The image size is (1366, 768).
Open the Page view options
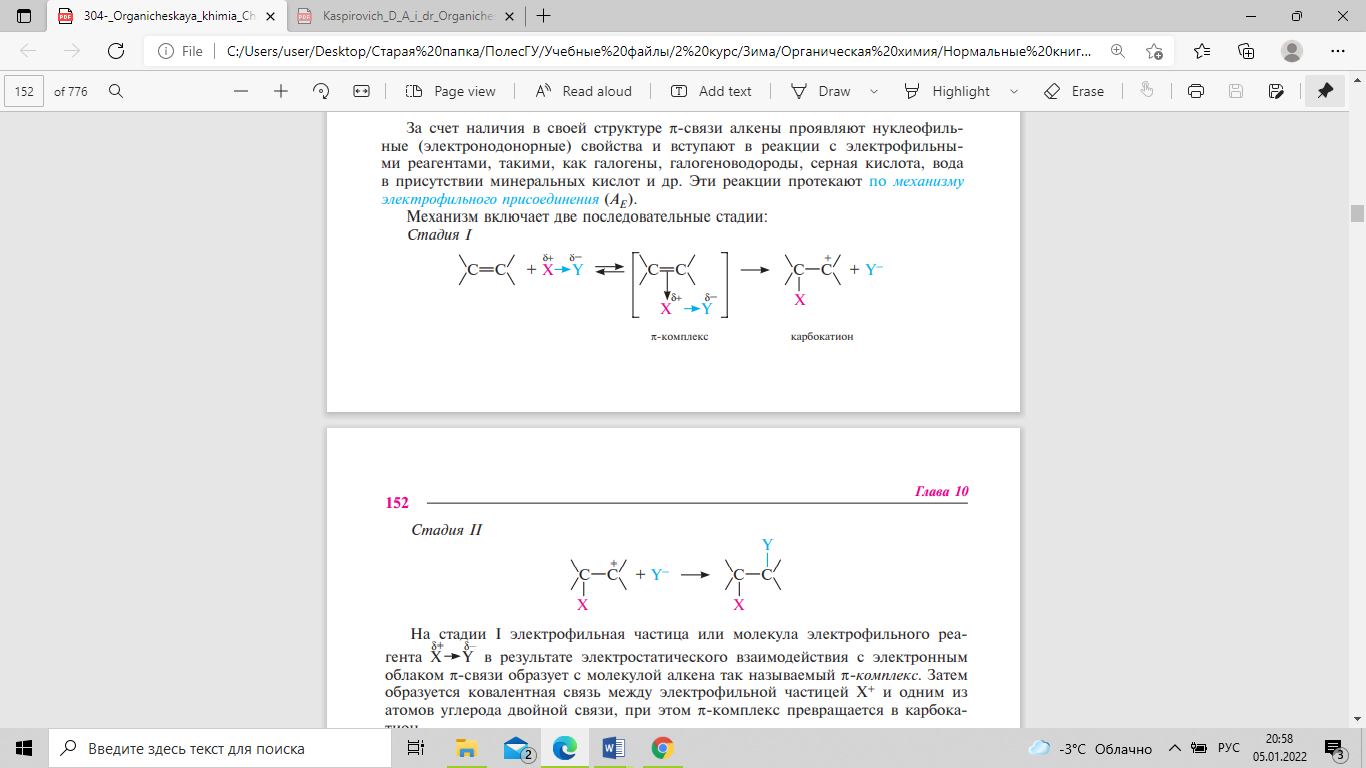(x=451, y=91)
